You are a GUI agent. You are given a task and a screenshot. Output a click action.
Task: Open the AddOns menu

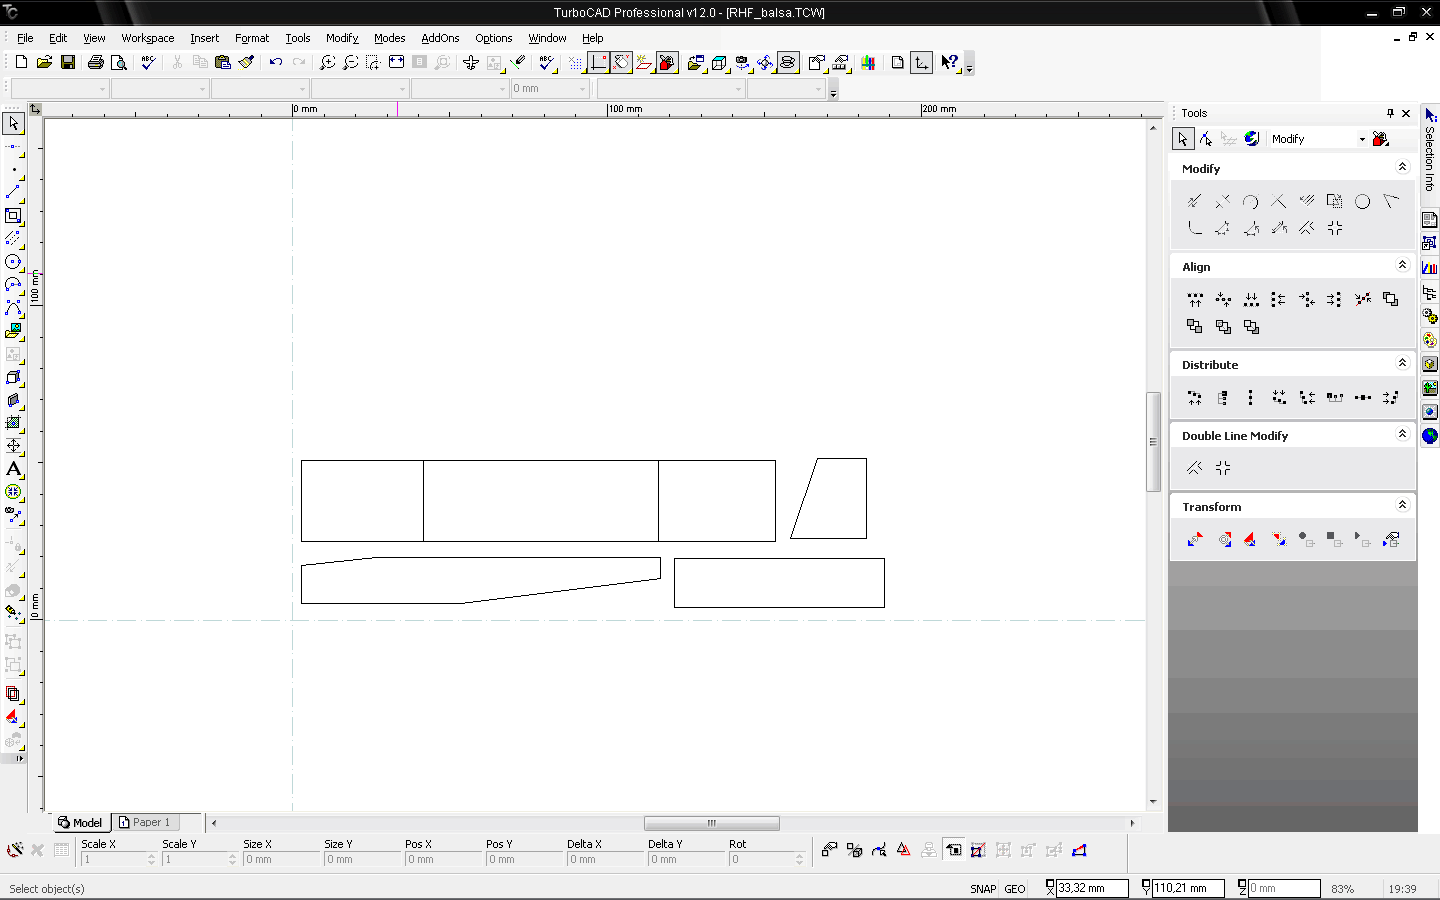coord(440,38)
